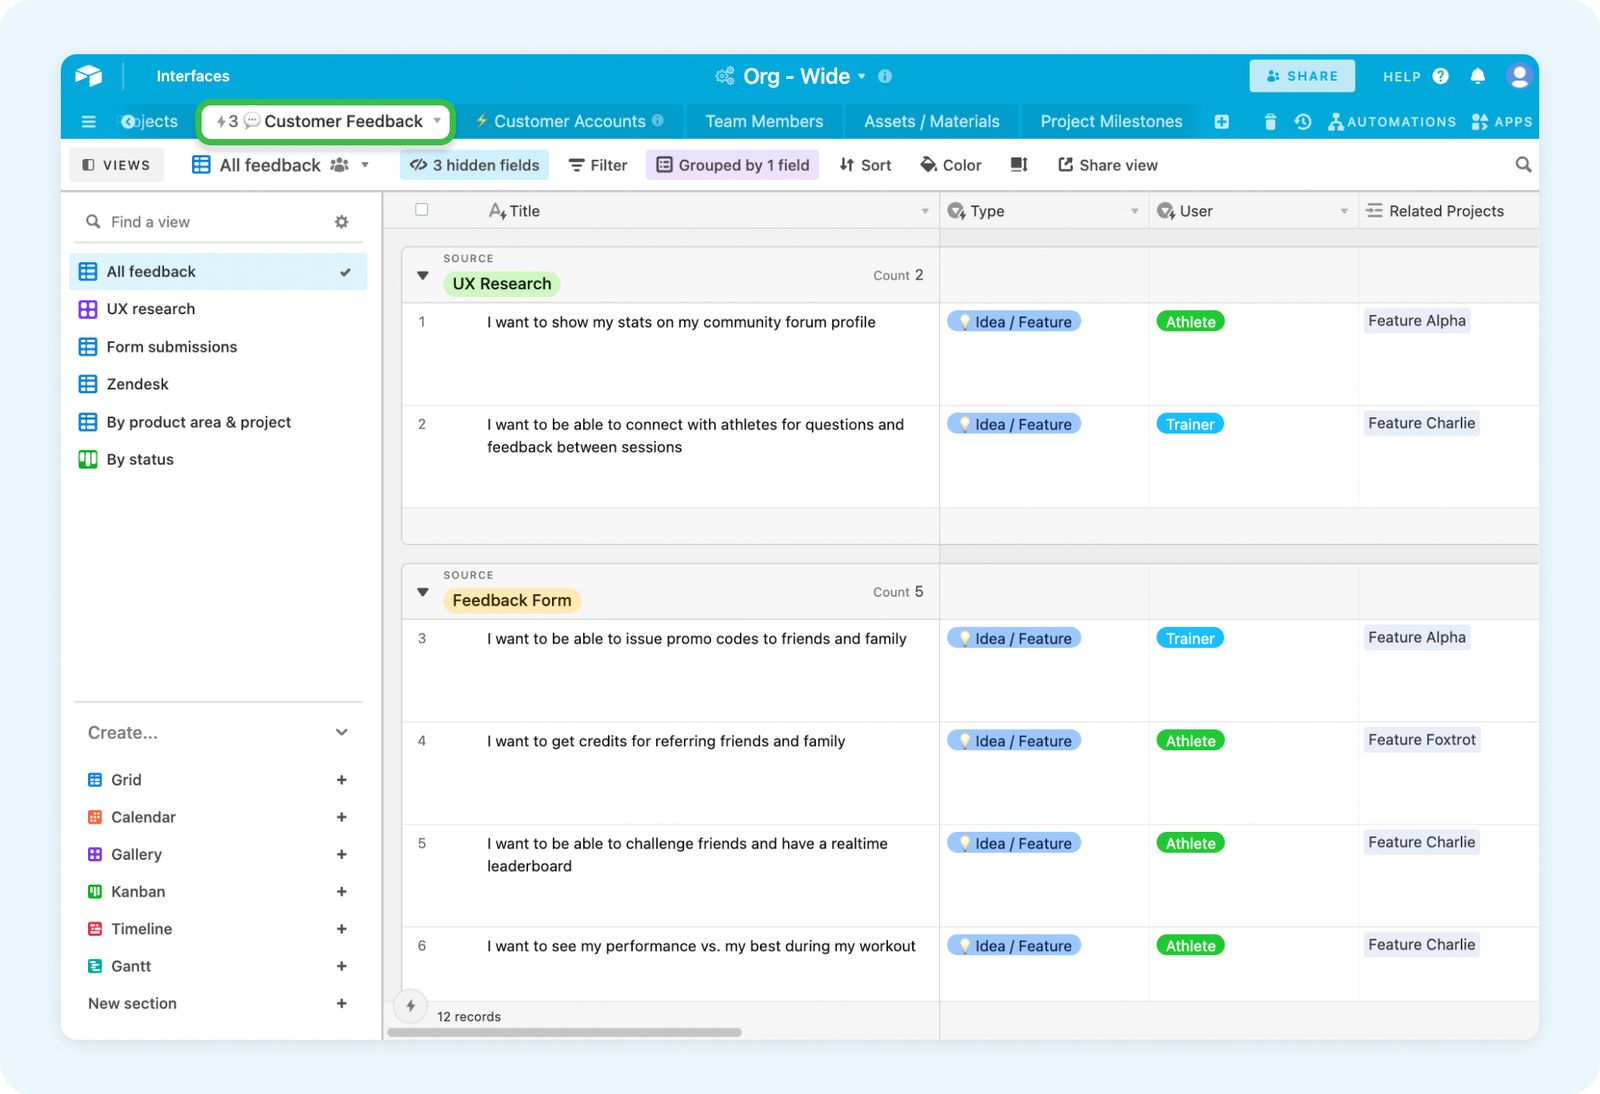The height and width of the screenshot is (1094, 1600).
Task: Click the info icon on Customer Accounts tab
Action: 658,120
